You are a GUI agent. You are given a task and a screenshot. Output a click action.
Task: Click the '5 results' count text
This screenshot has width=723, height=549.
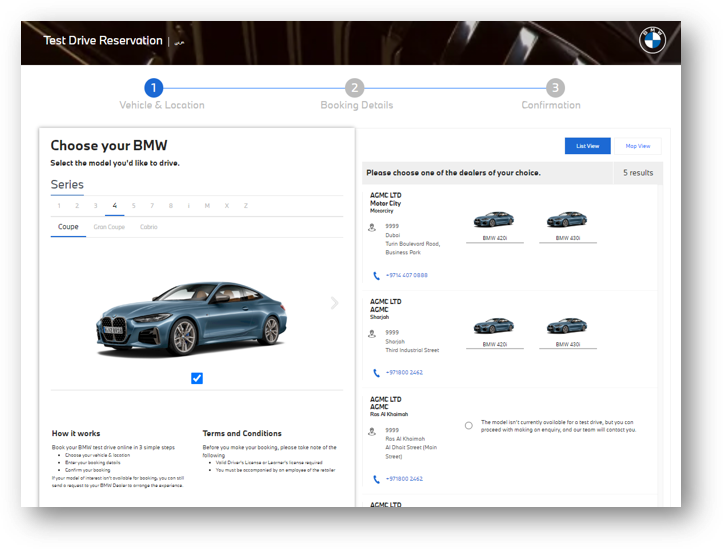pos(638,173)
